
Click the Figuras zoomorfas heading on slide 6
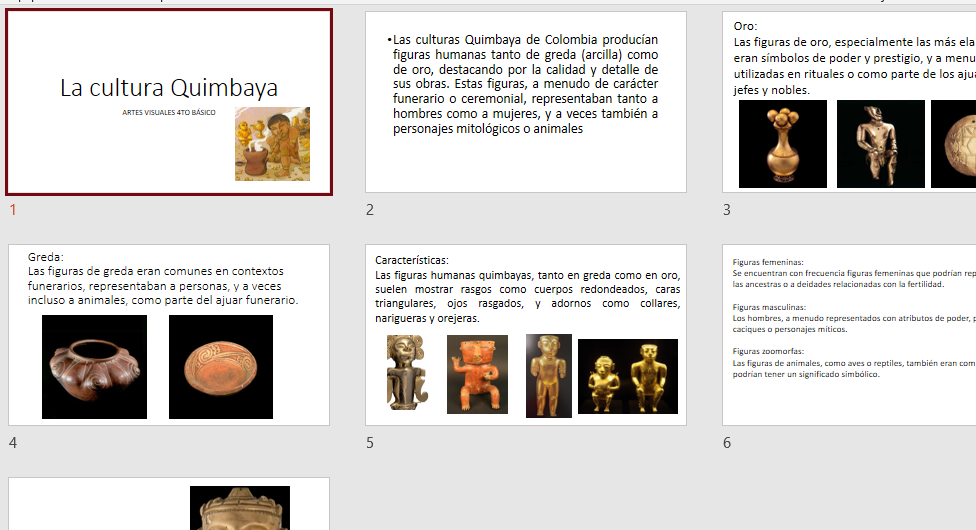tap(768, 351)
